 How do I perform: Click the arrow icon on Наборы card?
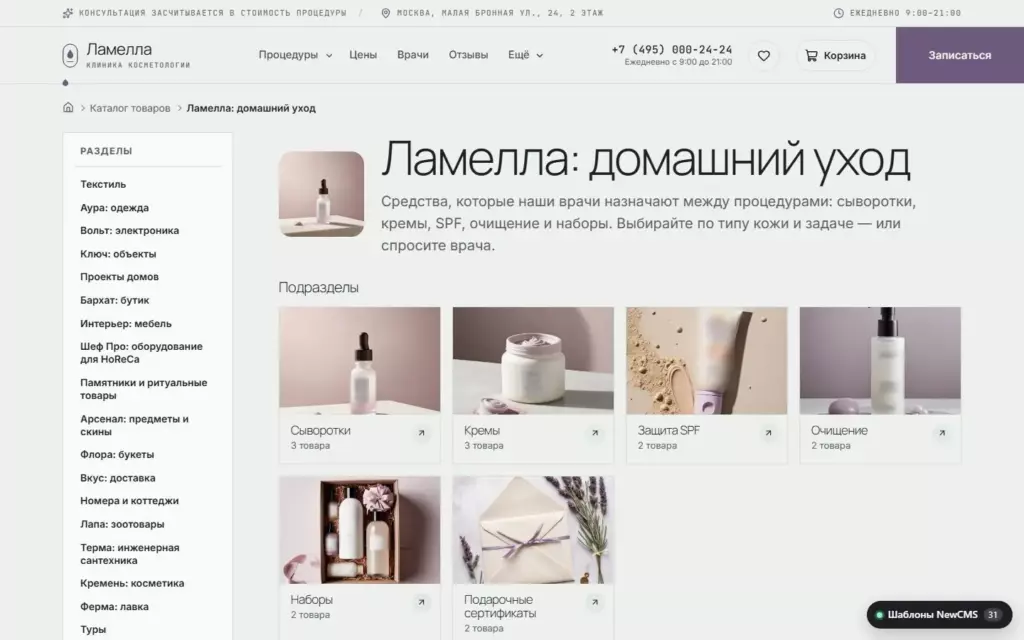(421, 602)
